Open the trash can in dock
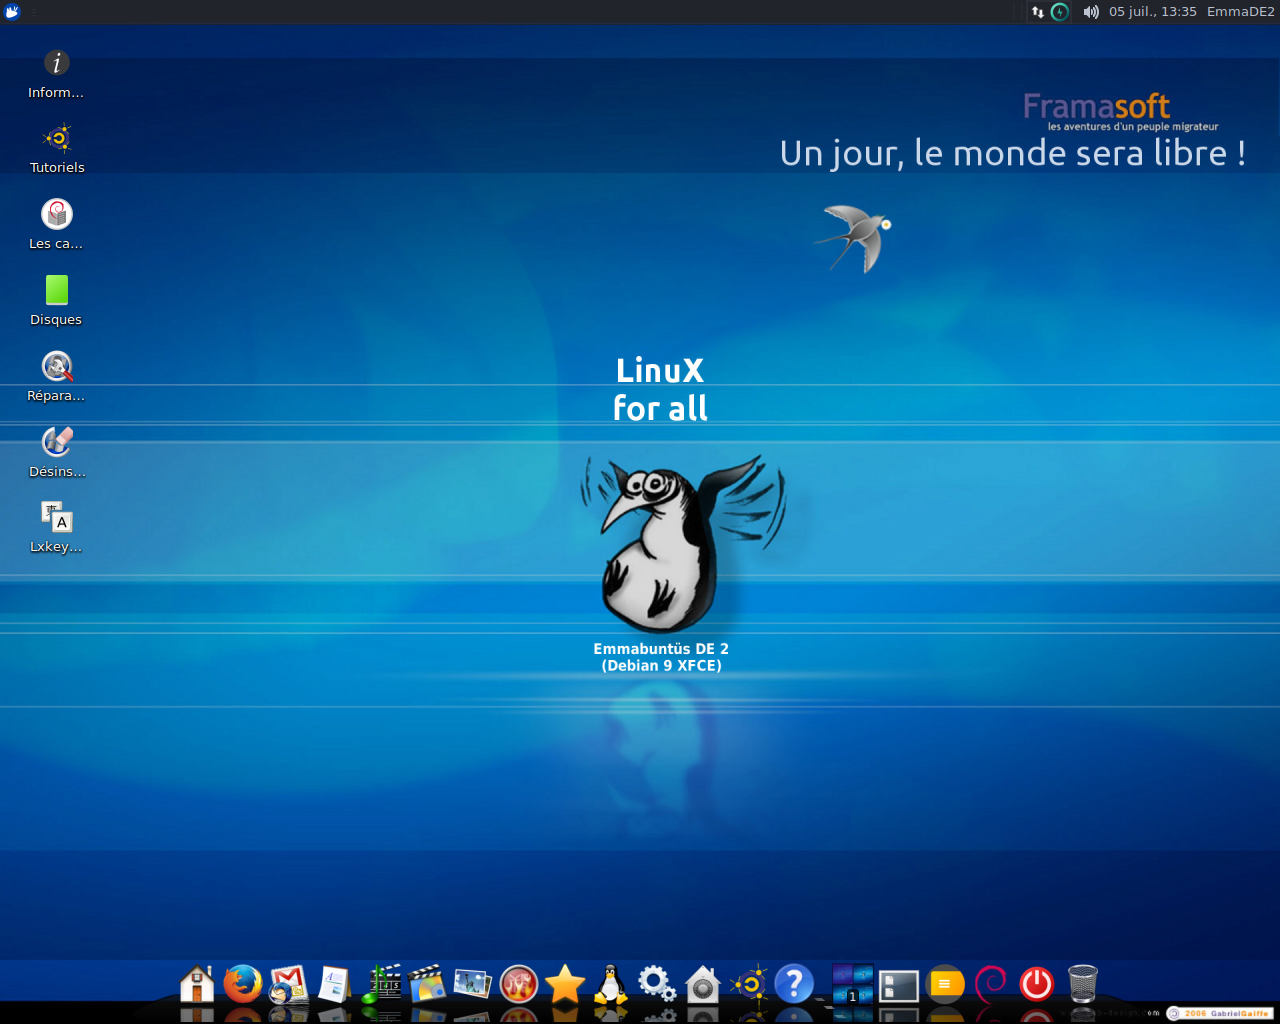This screenshot has height=1024, width=1280. pyautogui.click(x=1083, y=984)
